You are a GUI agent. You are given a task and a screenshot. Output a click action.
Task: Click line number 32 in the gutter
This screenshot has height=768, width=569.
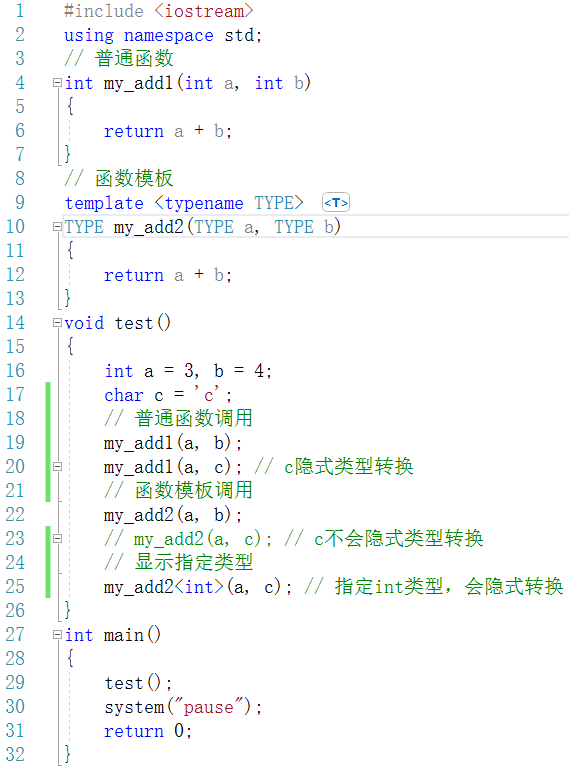point(15,755)
